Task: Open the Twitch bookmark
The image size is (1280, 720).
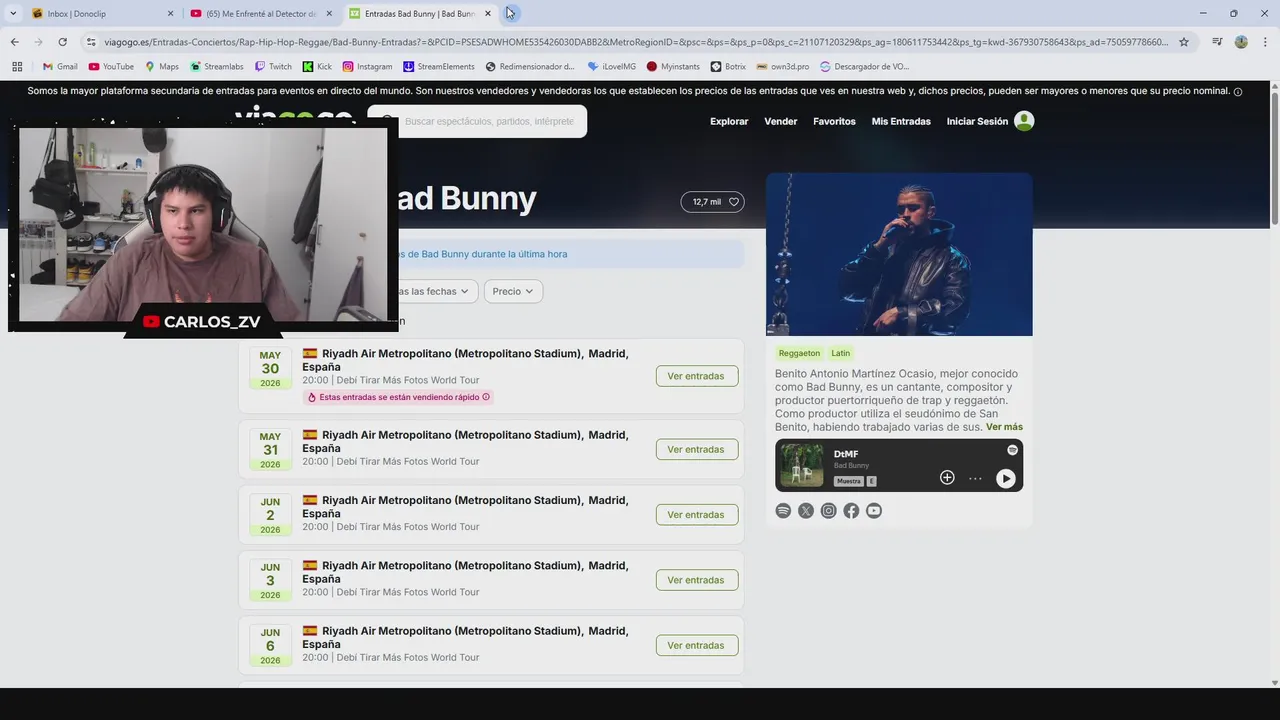Action: pyautogui.click(x=273, y=67)
